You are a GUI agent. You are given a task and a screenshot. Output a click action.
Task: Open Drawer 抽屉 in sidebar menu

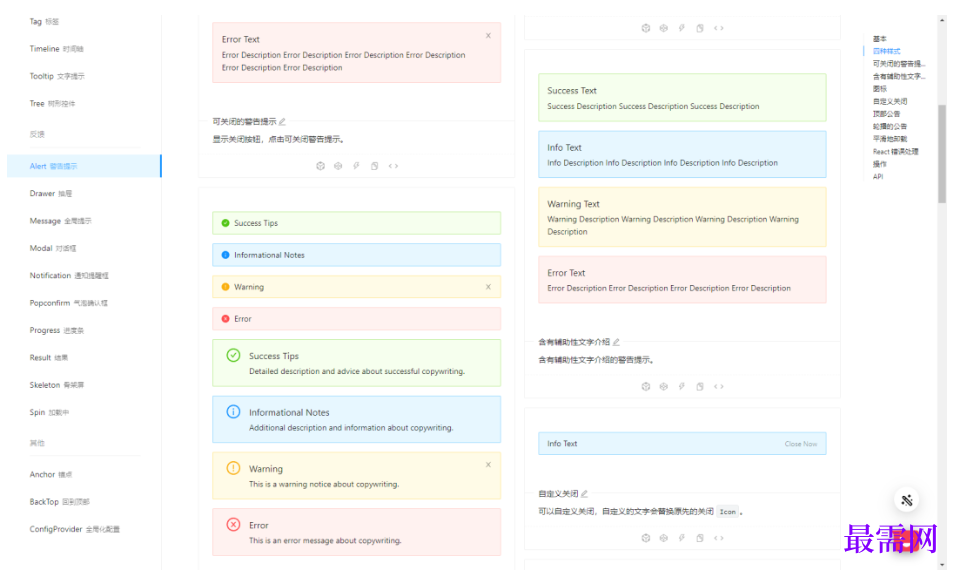(x=50, y=194)
